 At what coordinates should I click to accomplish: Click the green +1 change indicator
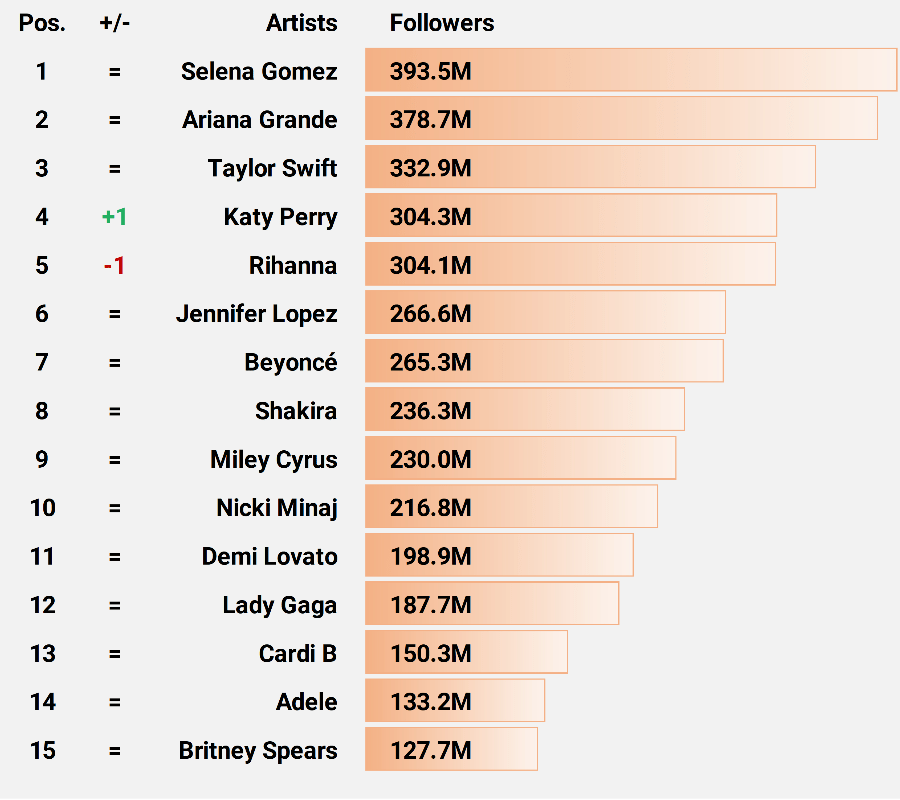pos(115,217)
